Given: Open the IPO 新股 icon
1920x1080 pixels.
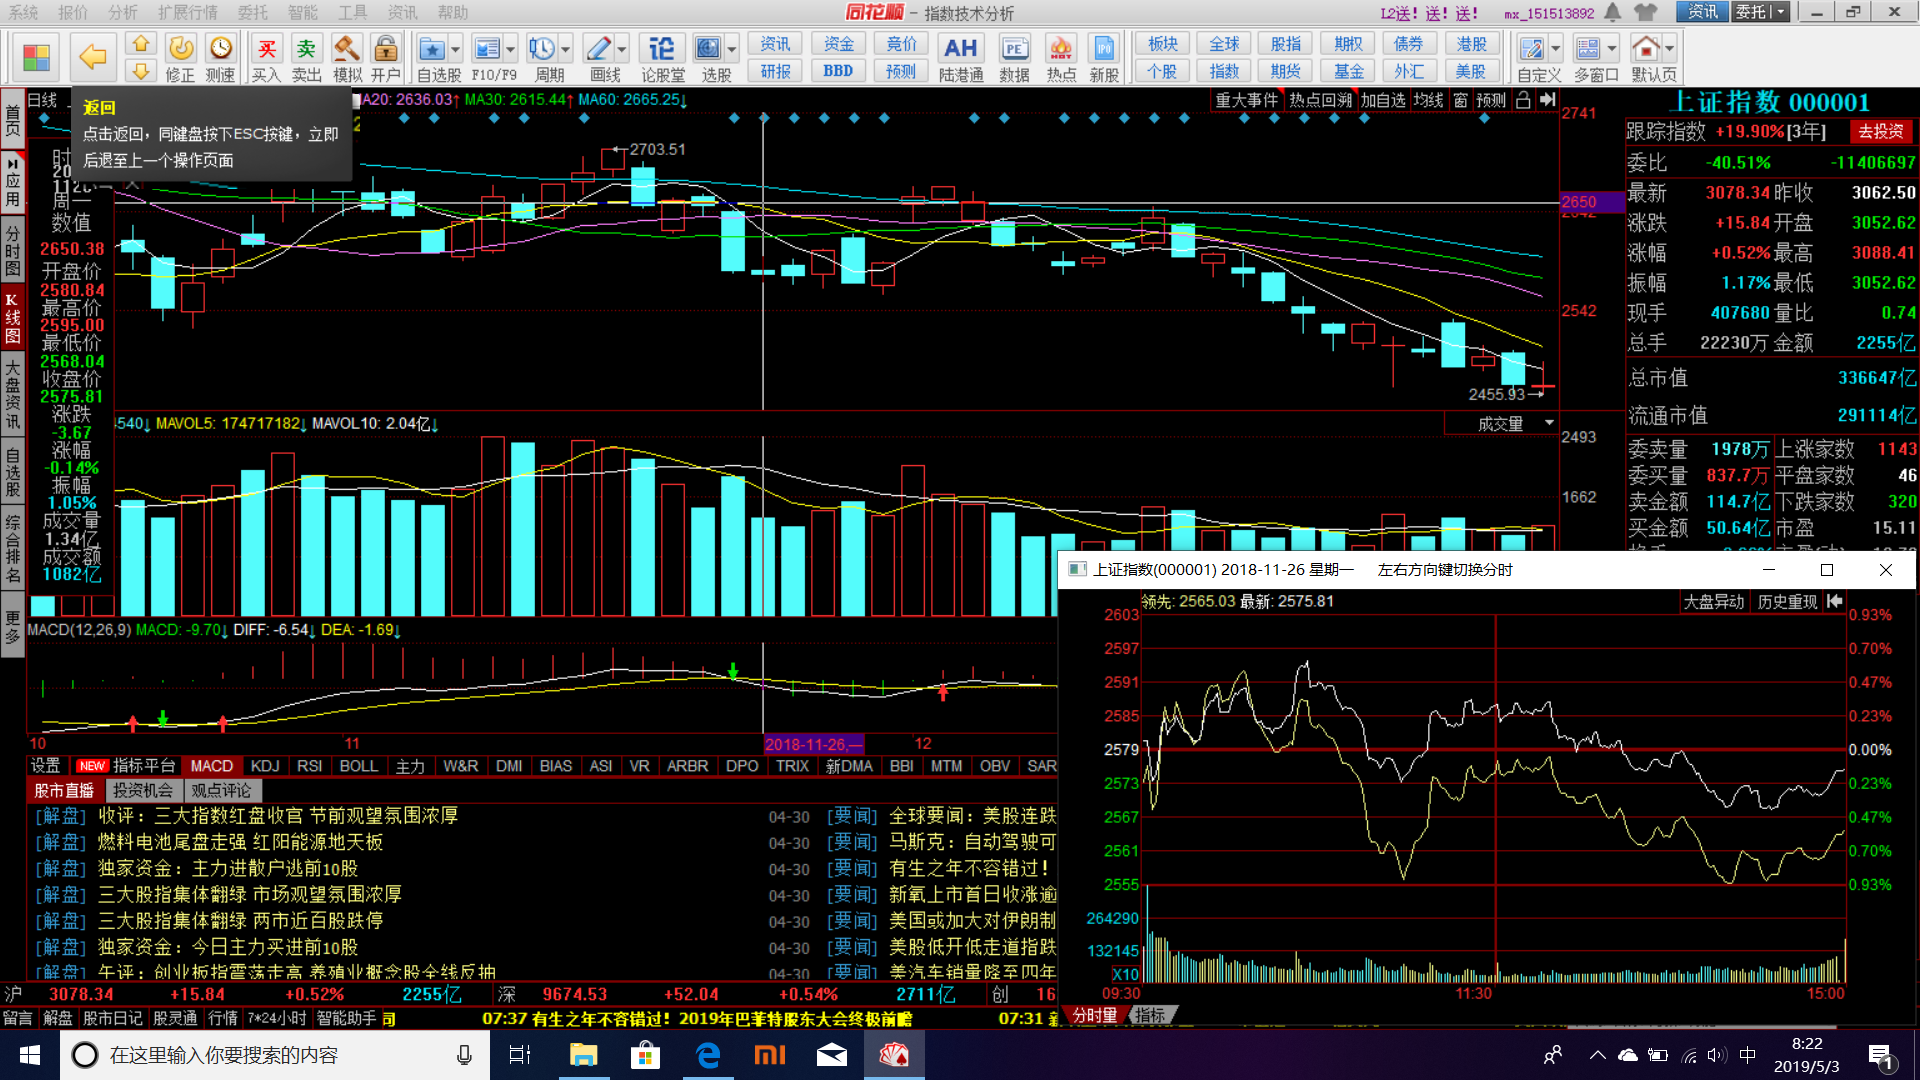Looking at the screenshot, I should click(1104, 49).
